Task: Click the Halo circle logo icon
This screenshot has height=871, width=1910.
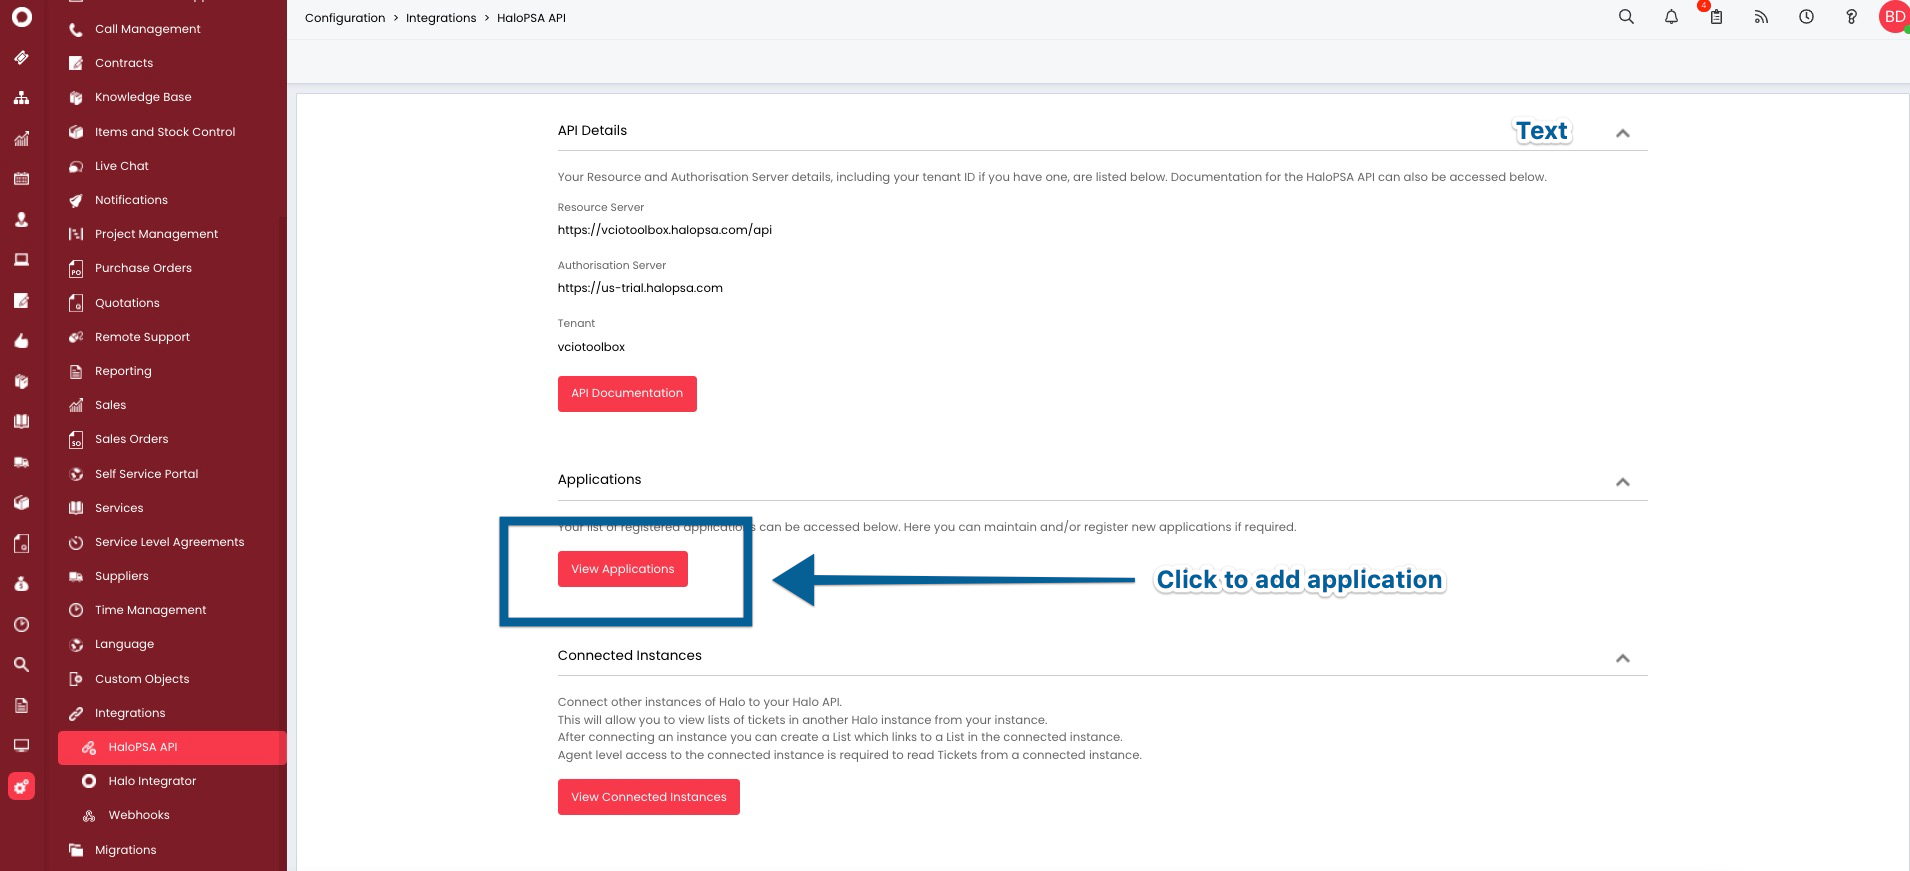Action: [x=21, y=17]
